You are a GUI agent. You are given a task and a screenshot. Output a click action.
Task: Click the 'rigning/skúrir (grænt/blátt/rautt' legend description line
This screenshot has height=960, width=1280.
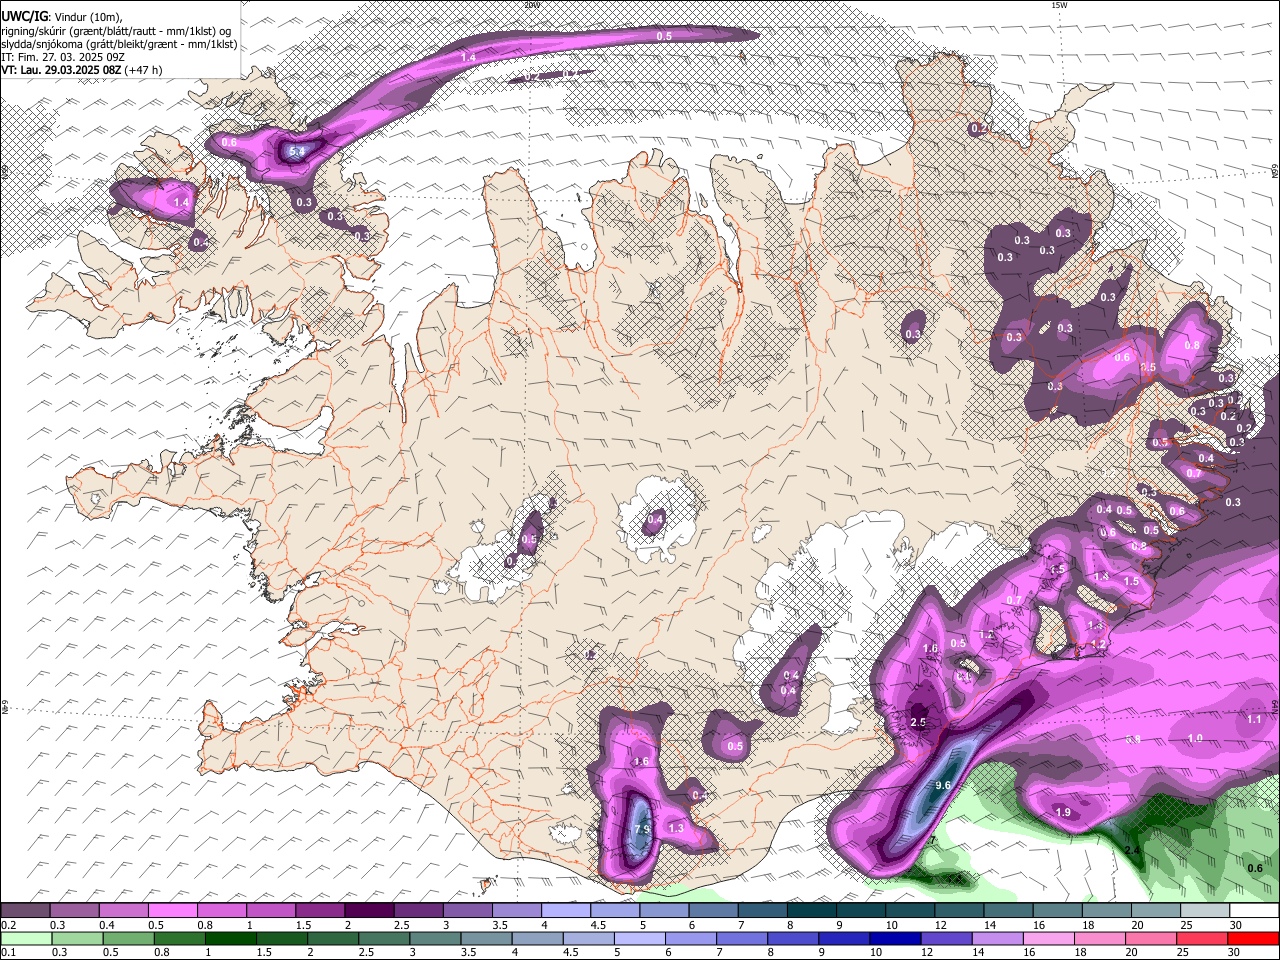click(116, 30)
